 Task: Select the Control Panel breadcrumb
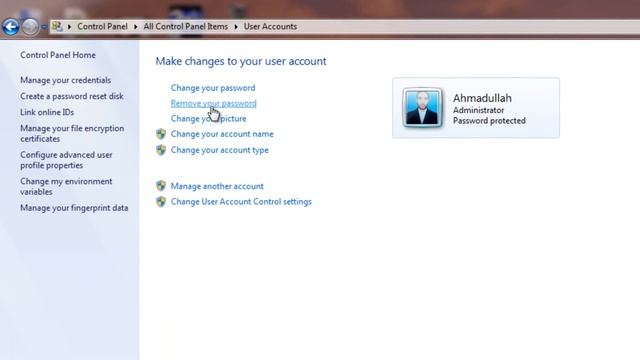[102, 27]
